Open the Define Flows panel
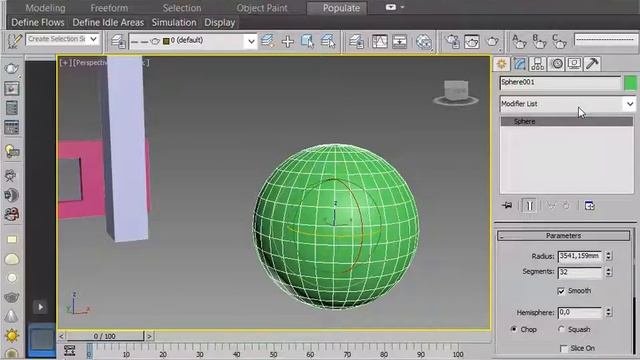The height and width of the screenshot is (360, 640). point(38,22)
